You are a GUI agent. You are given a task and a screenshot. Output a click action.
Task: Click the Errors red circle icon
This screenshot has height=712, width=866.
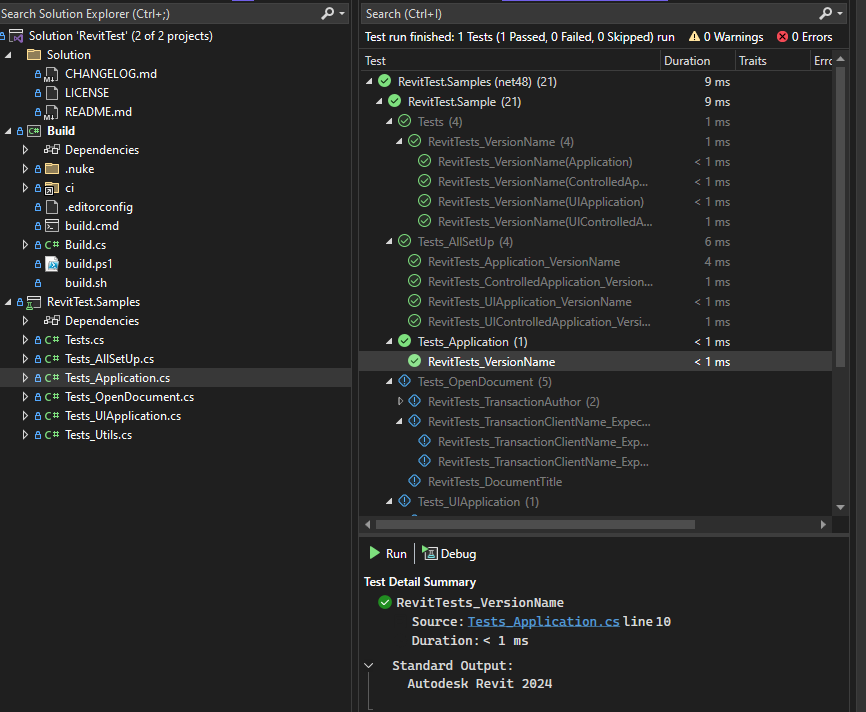coord(782,37)
